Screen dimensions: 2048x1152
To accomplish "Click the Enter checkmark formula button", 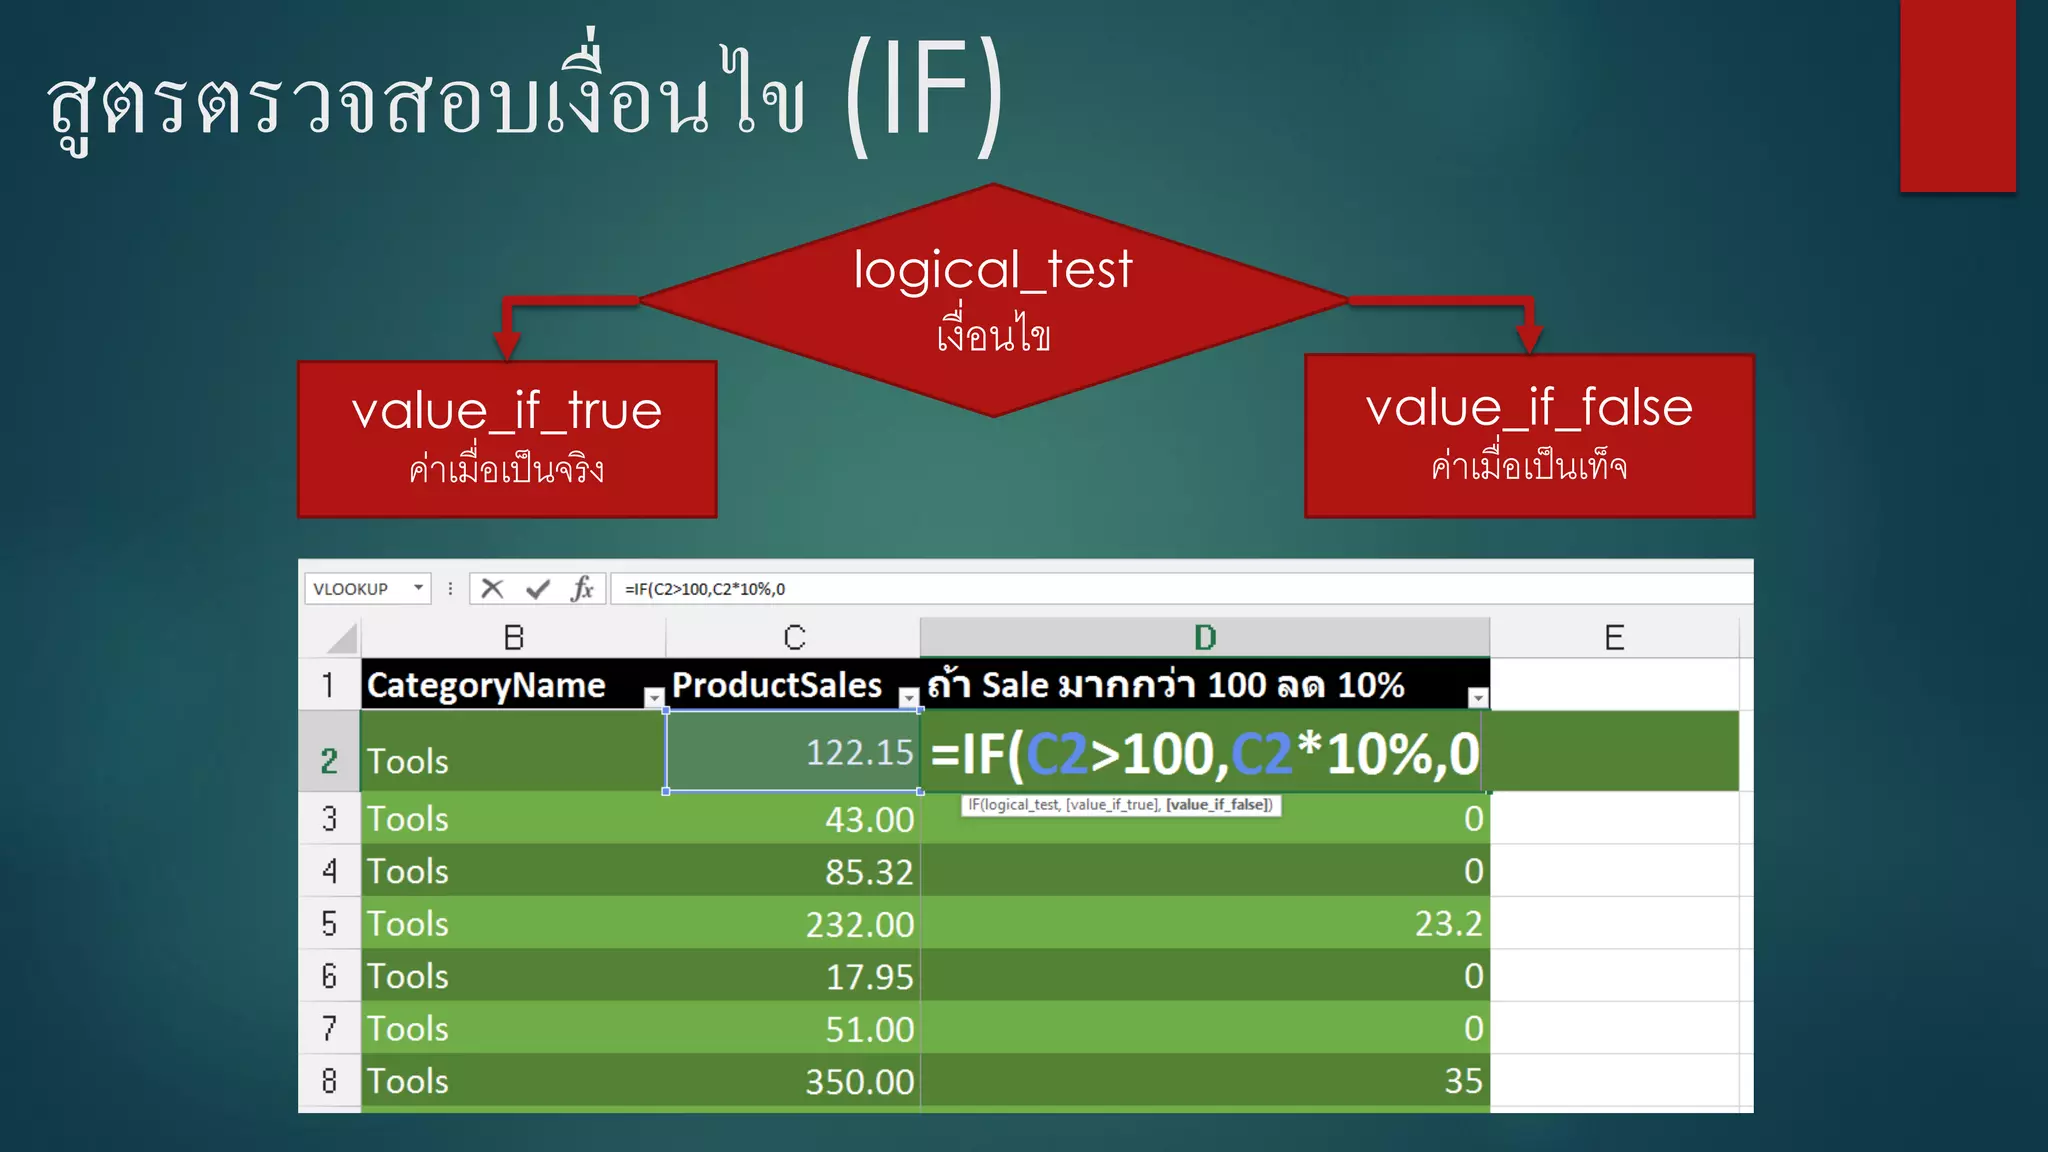I will 538,588.
